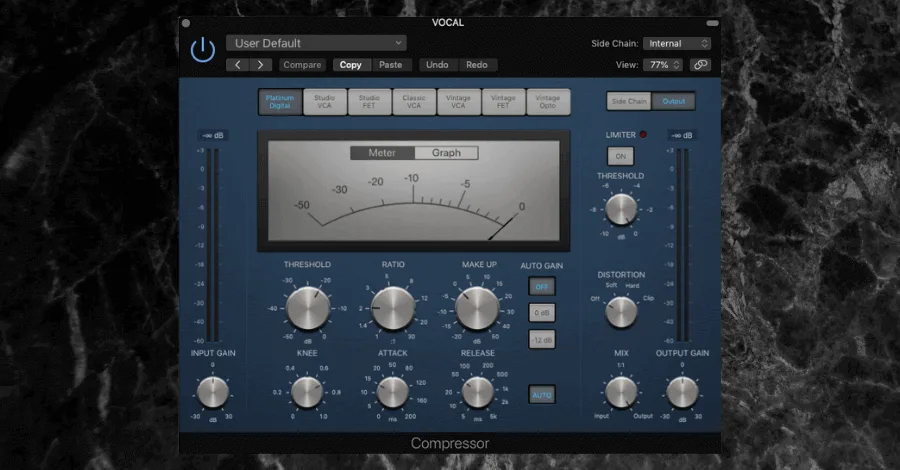Viewport: 900px width, 470px height.
Task: Click the output level -∞ dB readout
Action: pos(682,135)
